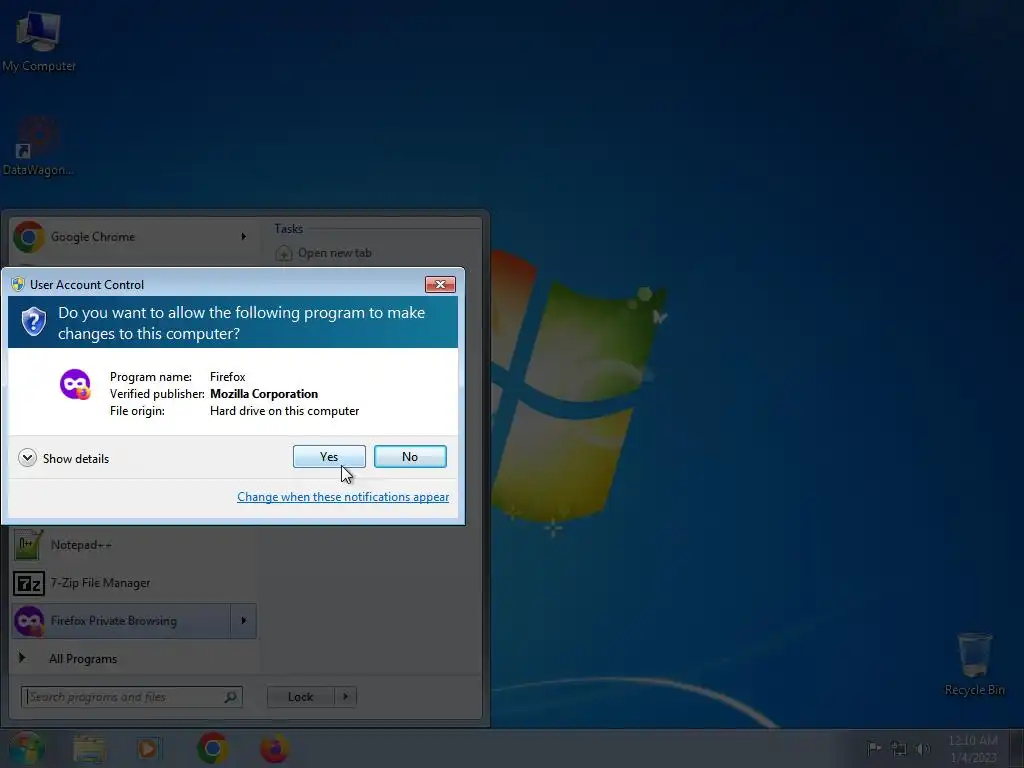Click the magnifier icon in Start search box

point(231,697)
